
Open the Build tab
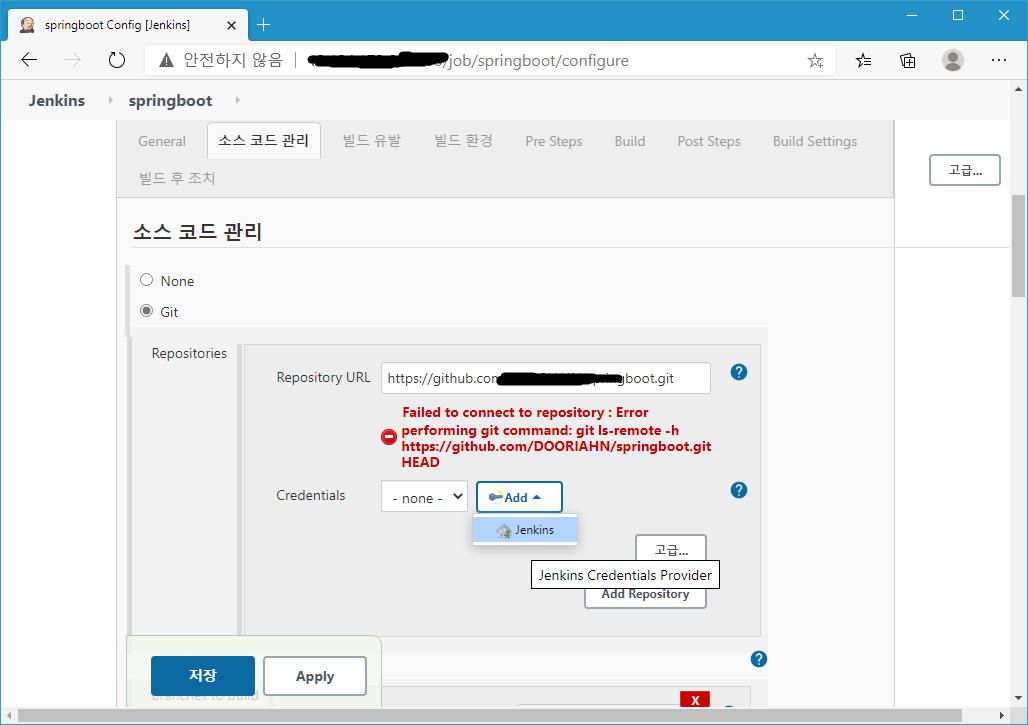[x=630, y=141]
